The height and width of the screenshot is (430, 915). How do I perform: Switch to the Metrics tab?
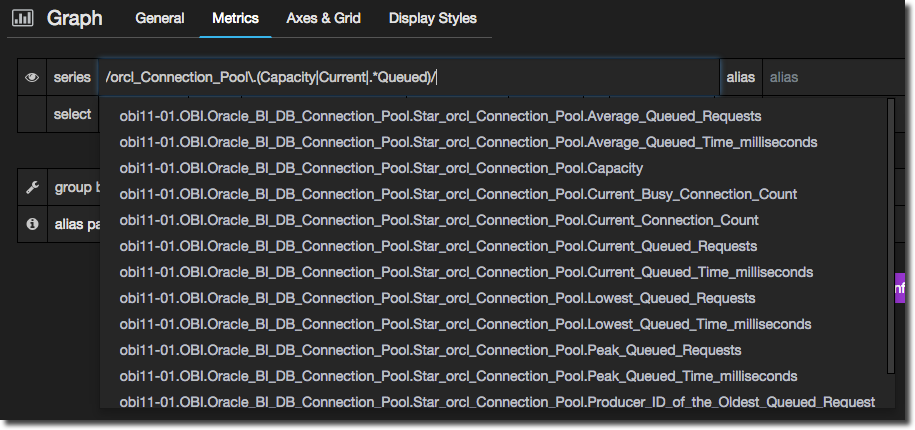[x=236, y=18]
